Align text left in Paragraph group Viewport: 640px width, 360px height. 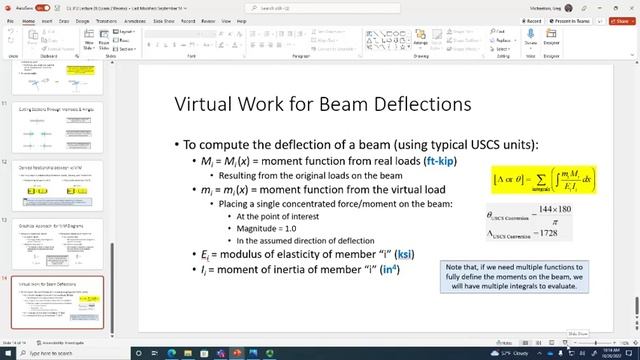click(253, 45)
